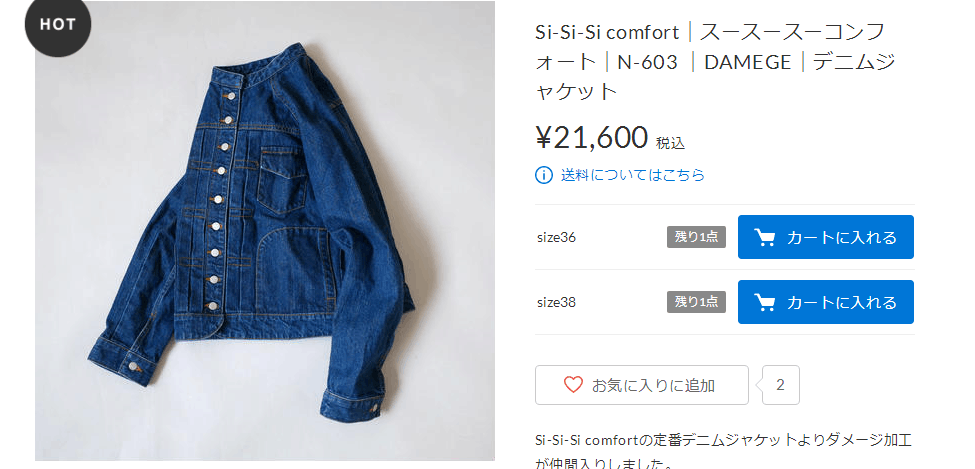Image resolution: width=975 pixels, height=469 pixels.
Task: Click the 残り1点 stock badge for size36
Action: coord(696,237)
